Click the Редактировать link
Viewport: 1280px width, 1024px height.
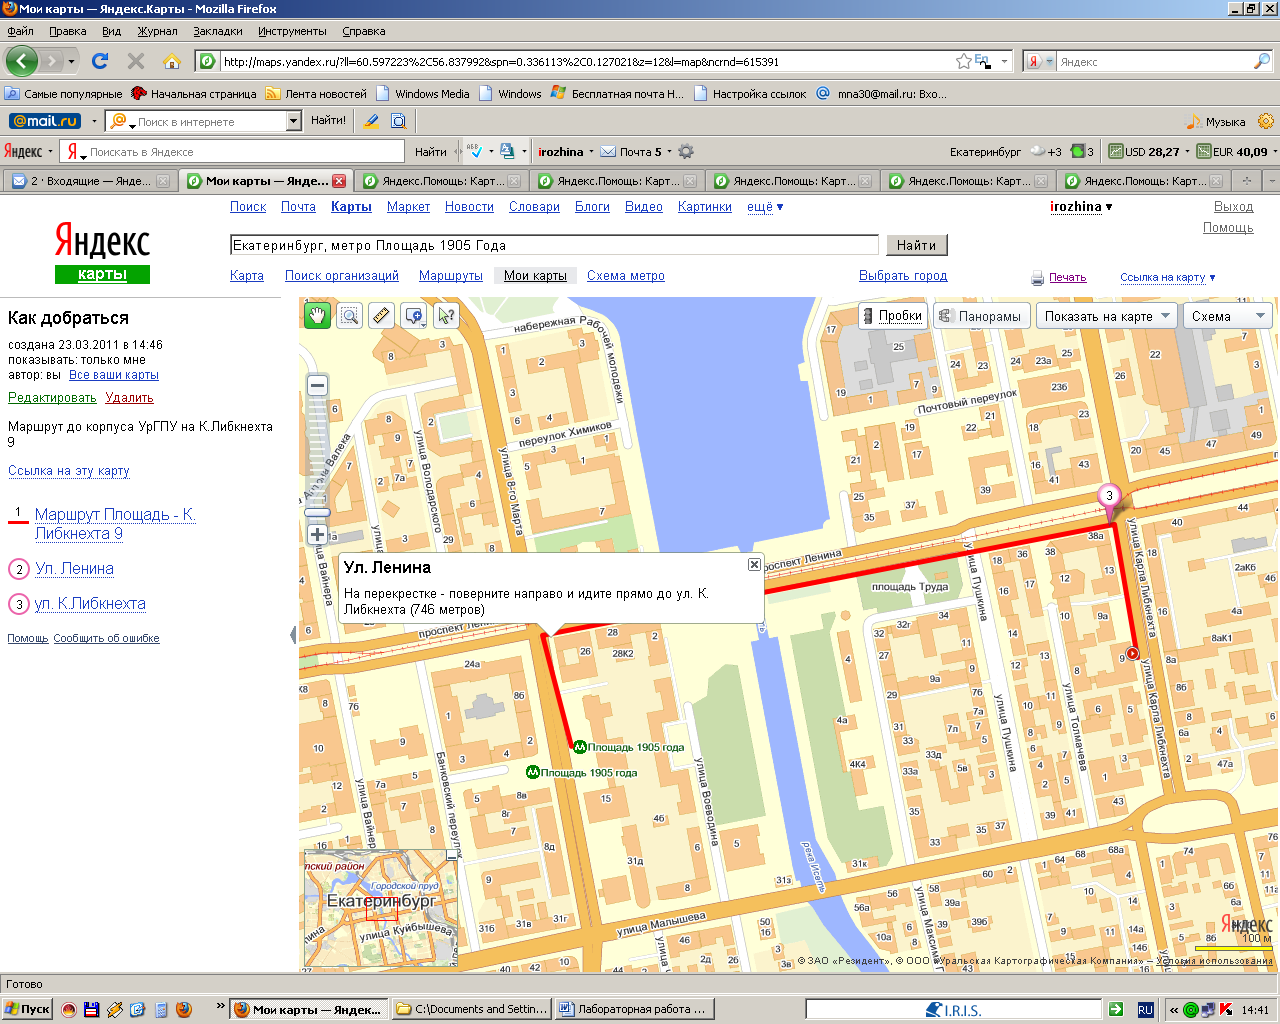tap(52, 397)
